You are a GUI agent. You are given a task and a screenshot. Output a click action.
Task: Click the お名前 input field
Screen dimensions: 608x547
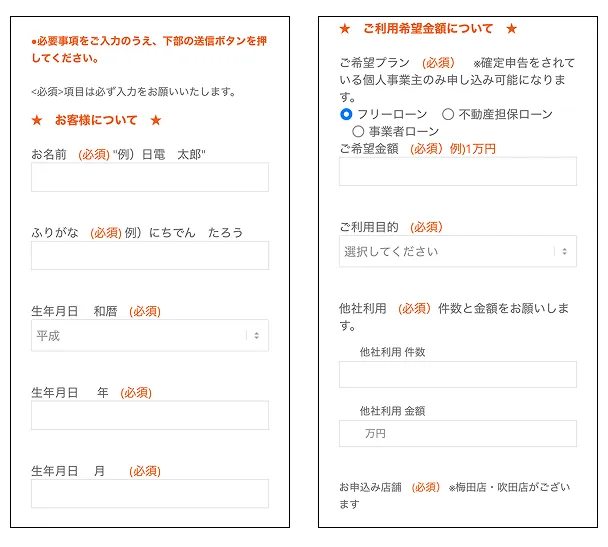pyautogui.click(x=150, y=177)
